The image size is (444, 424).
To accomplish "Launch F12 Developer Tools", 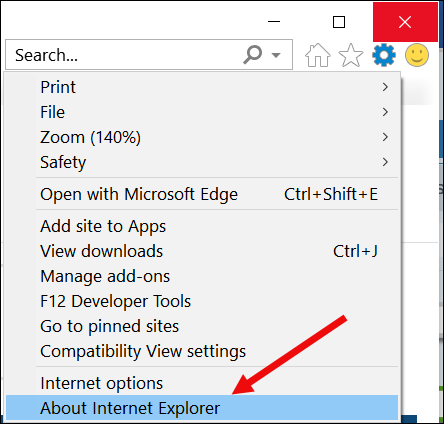I will 202,301.
